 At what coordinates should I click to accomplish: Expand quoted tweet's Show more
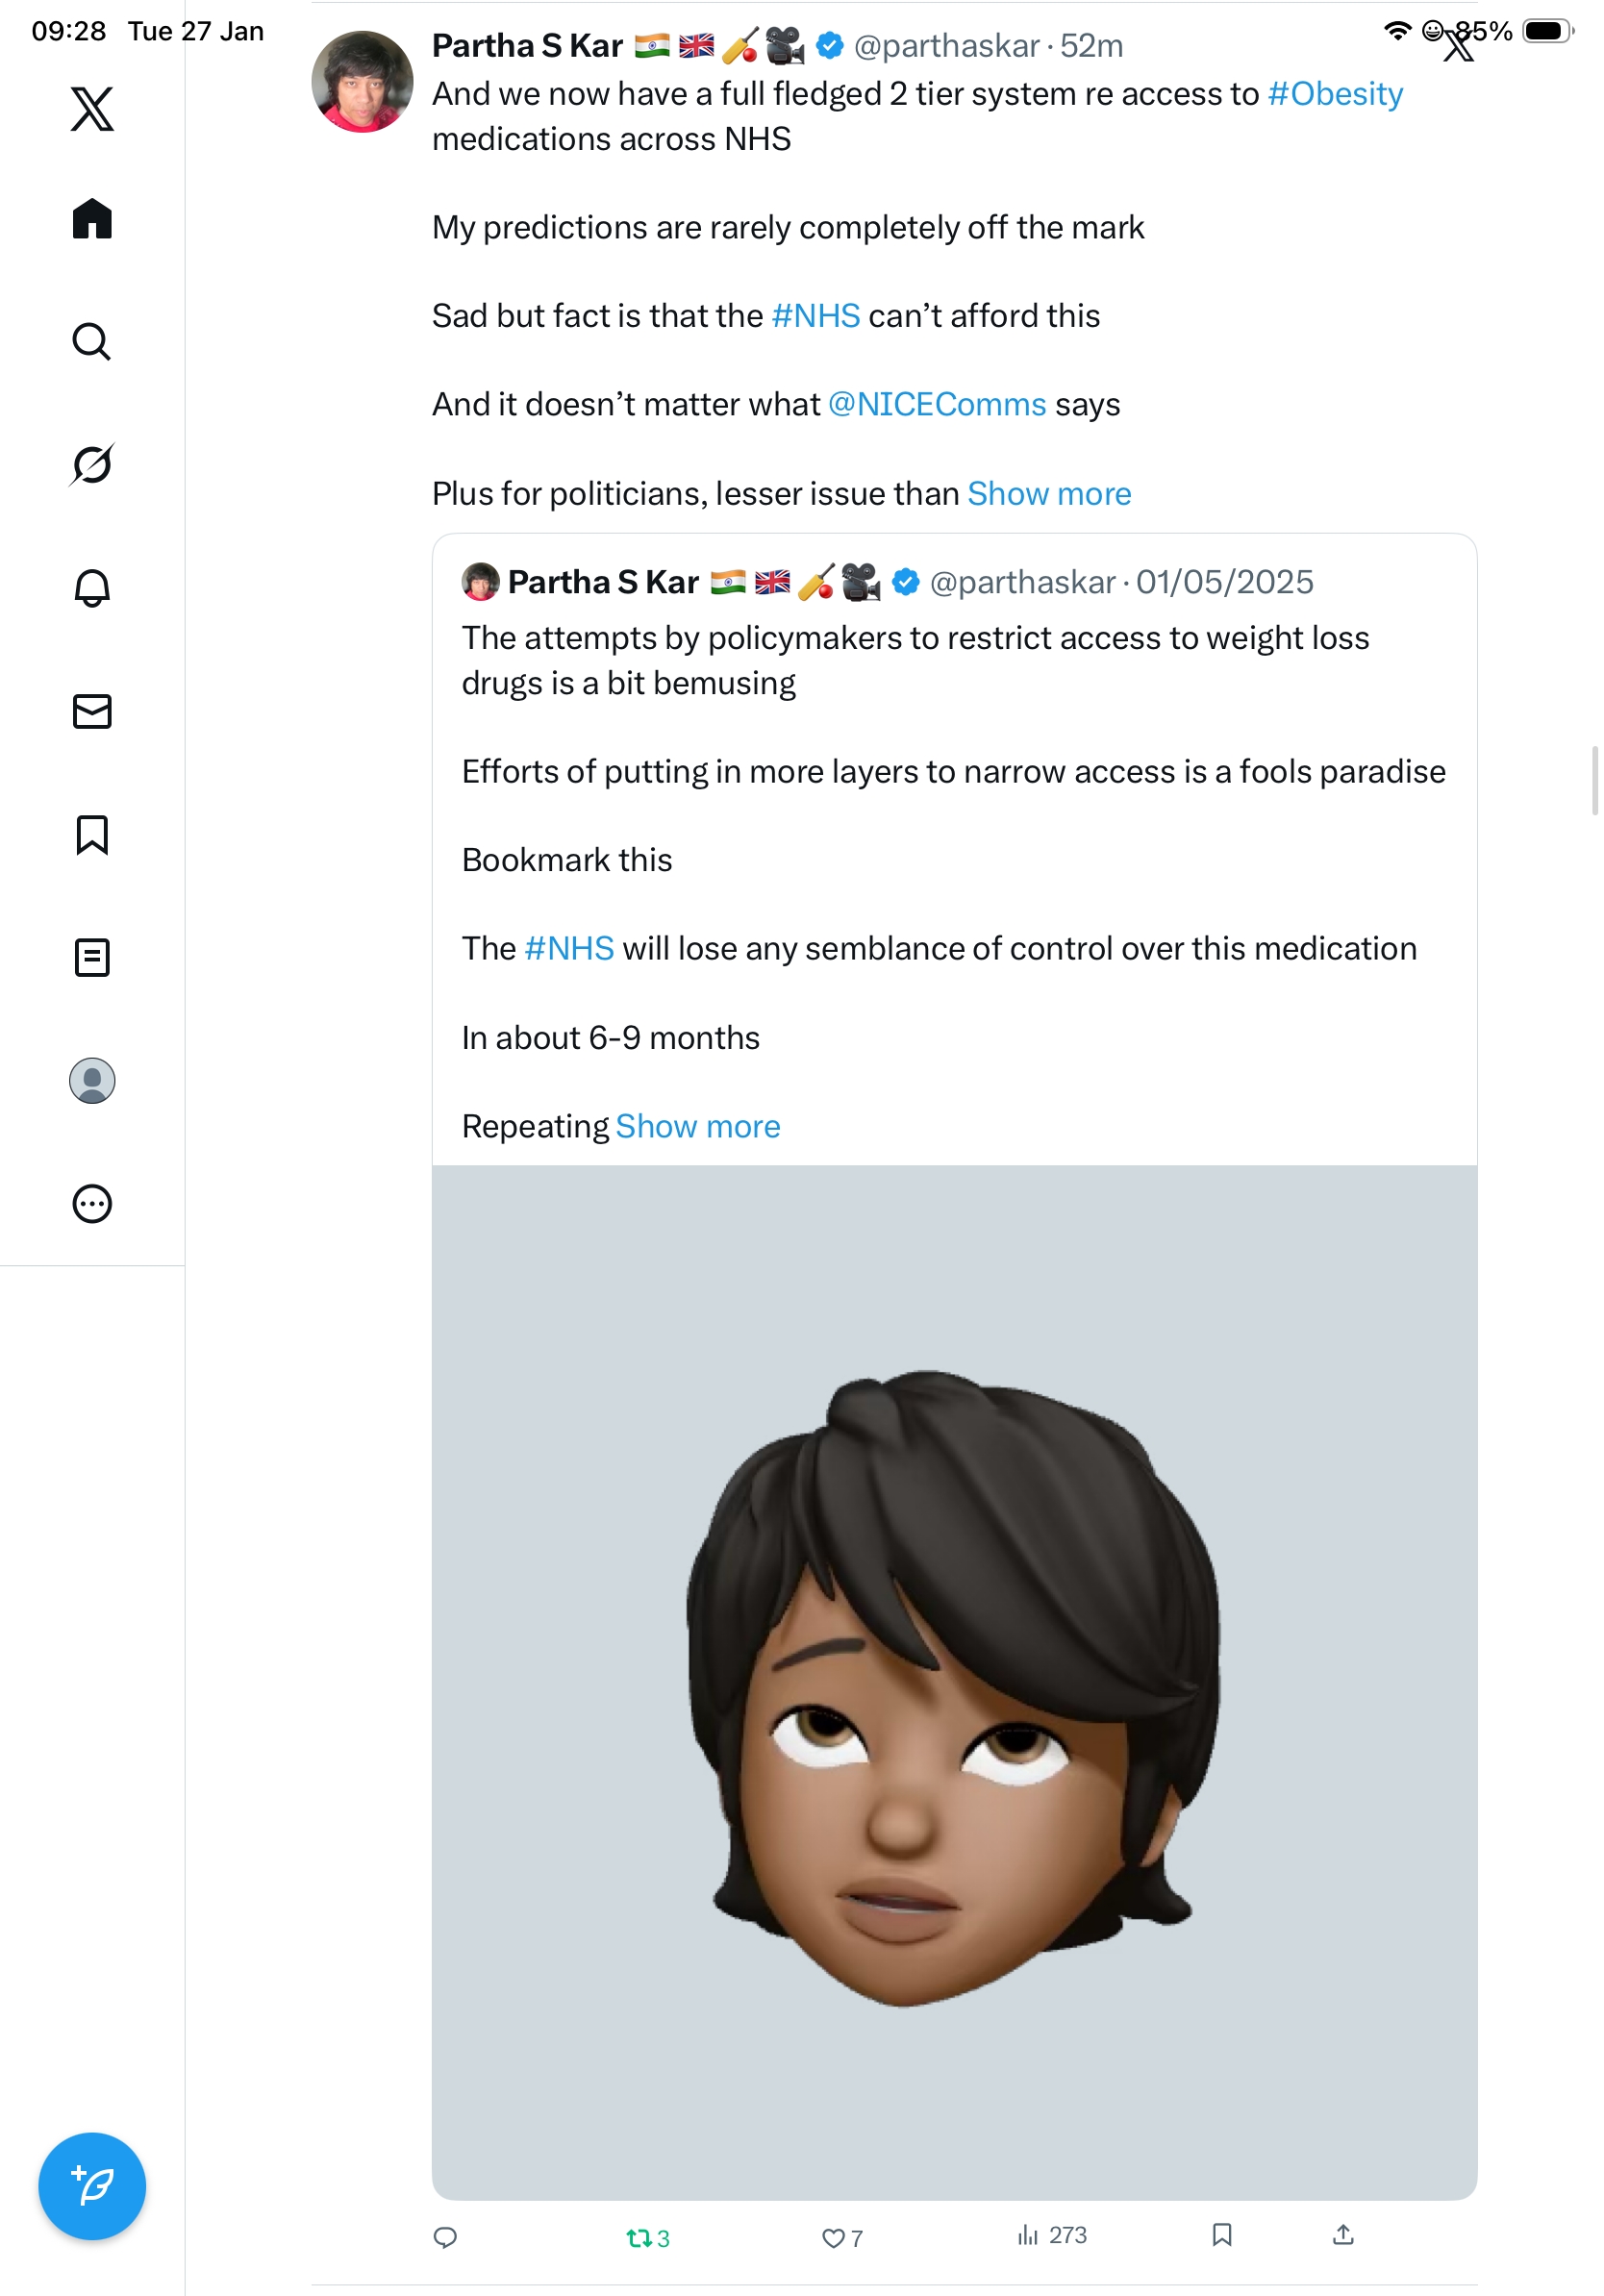(698, 1126)
